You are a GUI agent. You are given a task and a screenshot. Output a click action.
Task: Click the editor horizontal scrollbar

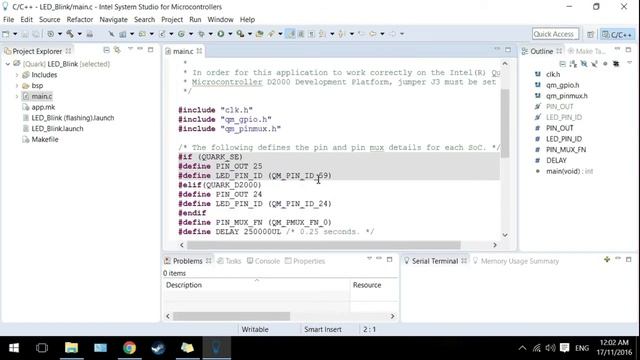[x=324, y=245]
